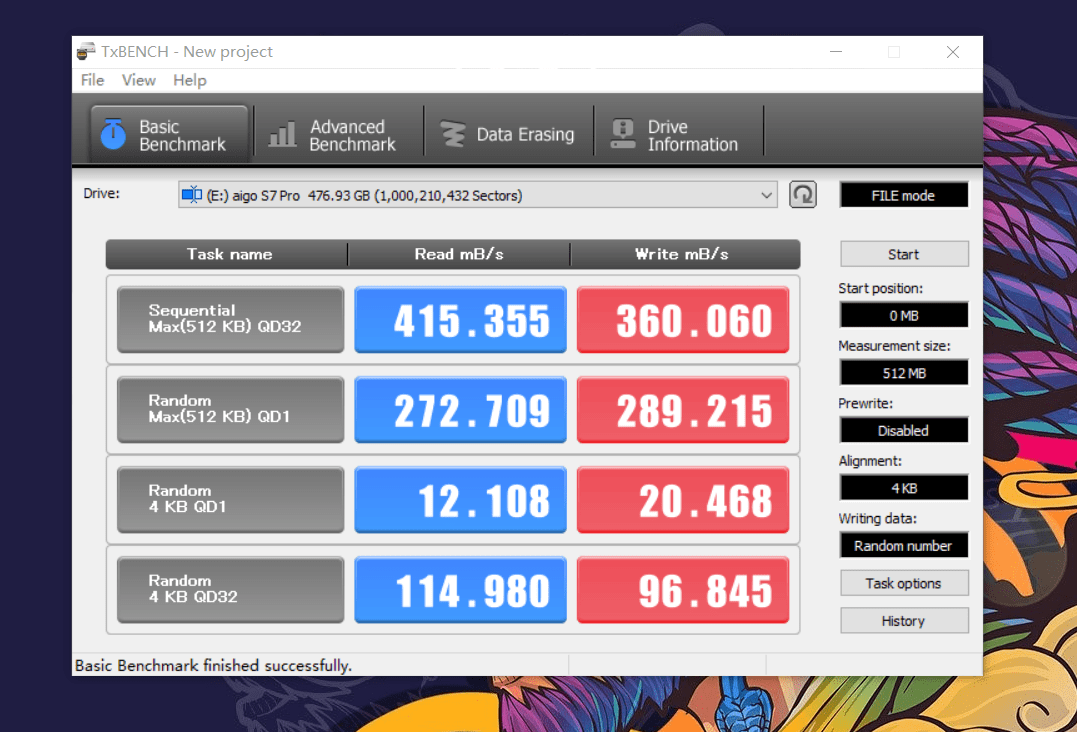Screen dimensions: 1077x732
Task: Expand the Drive selection dropdown arrow
Action: (x=766, y=196)
